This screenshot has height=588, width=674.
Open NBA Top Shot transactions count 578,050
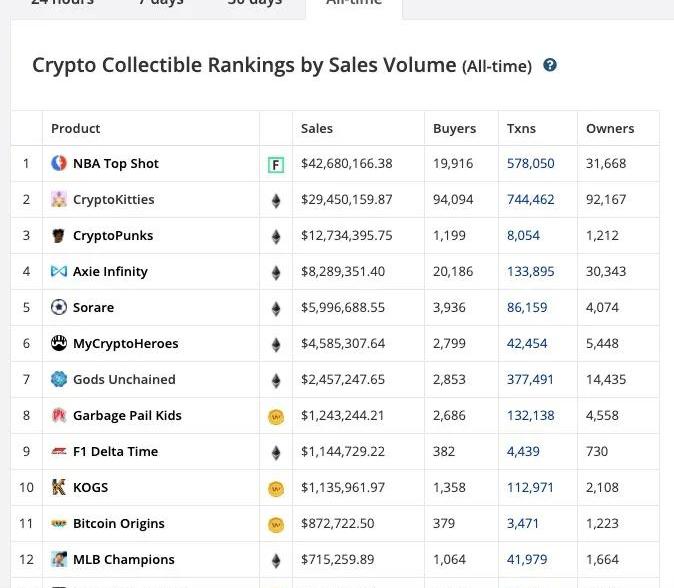click(530, 164)
